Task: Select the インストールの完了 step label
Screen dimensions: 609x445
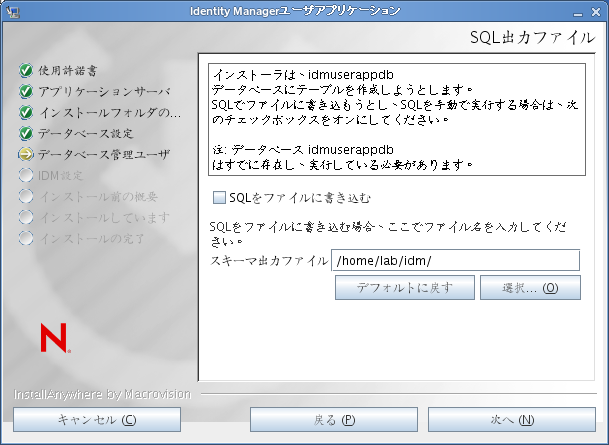Action: click(92, 238)
